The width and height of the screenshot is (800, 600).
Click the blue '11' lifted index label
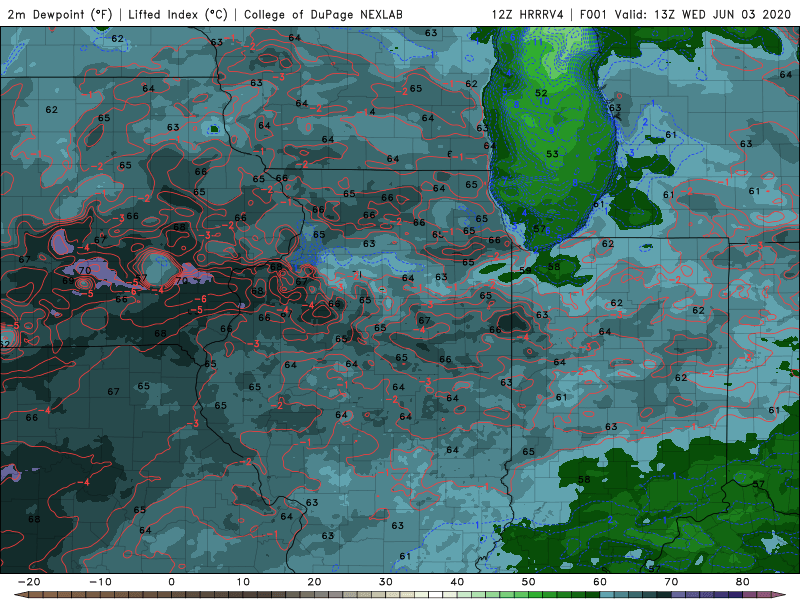(x=538, y=42)
